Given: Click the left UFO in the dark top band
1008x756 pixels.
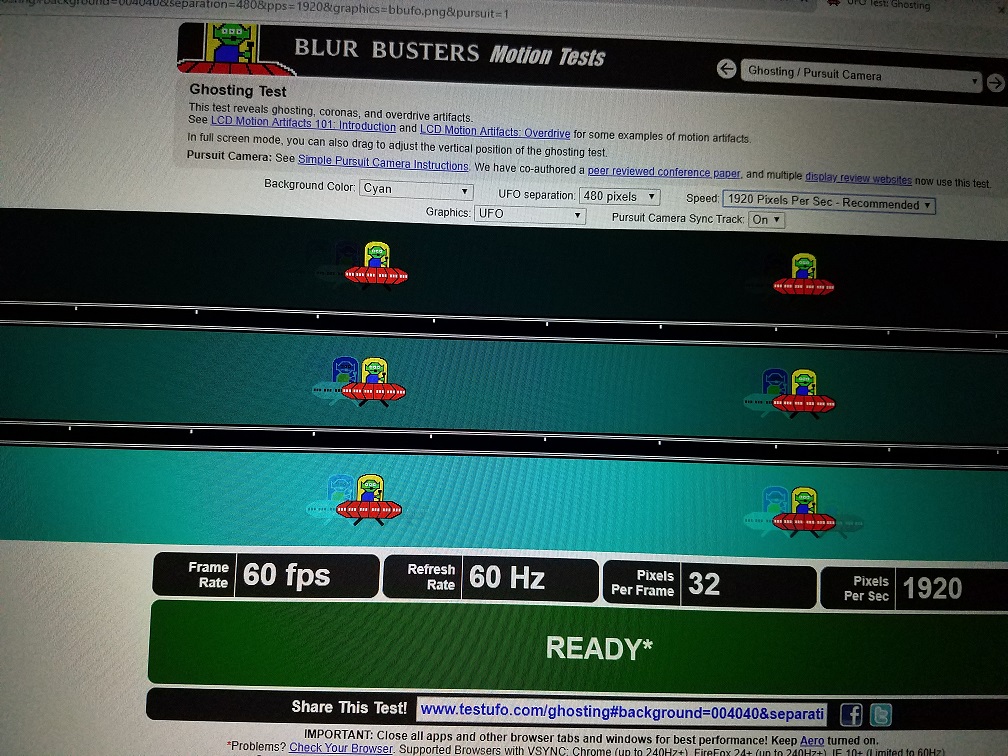Looking at the screenshot, I should pos(375,264).
